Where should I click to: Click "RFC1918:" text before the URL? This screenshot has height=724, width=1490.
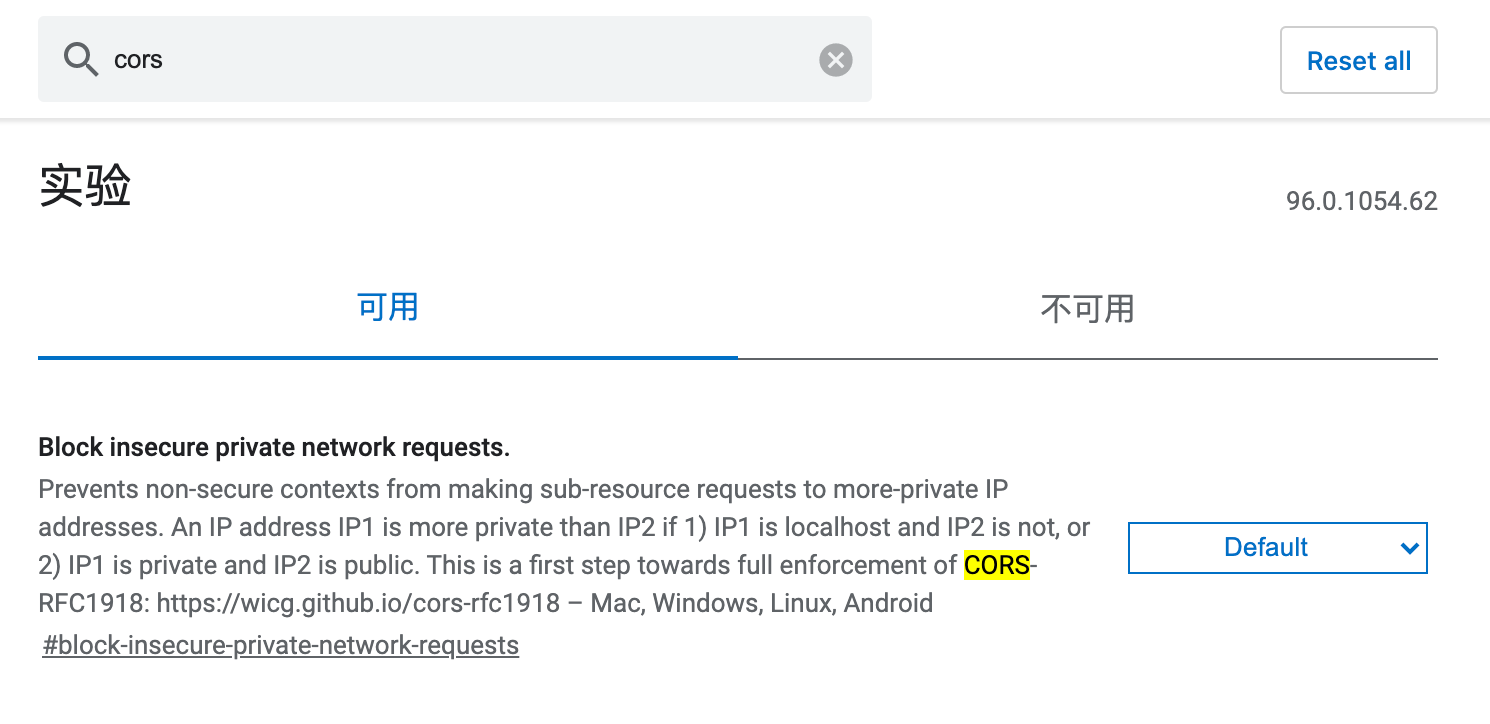pos(93,604)
